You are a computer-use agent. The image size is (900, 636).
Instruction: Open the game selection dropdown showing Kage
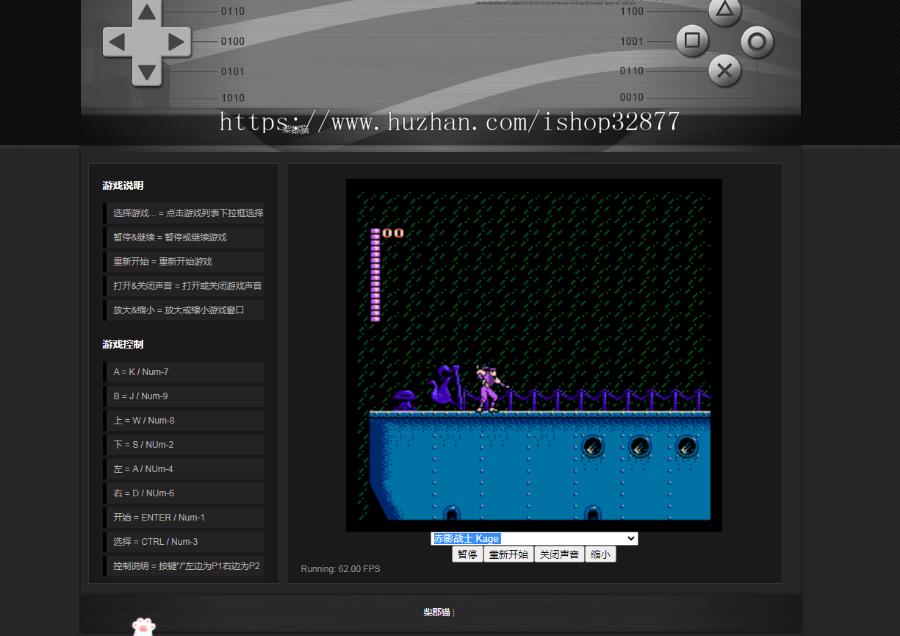pos(534,538)
